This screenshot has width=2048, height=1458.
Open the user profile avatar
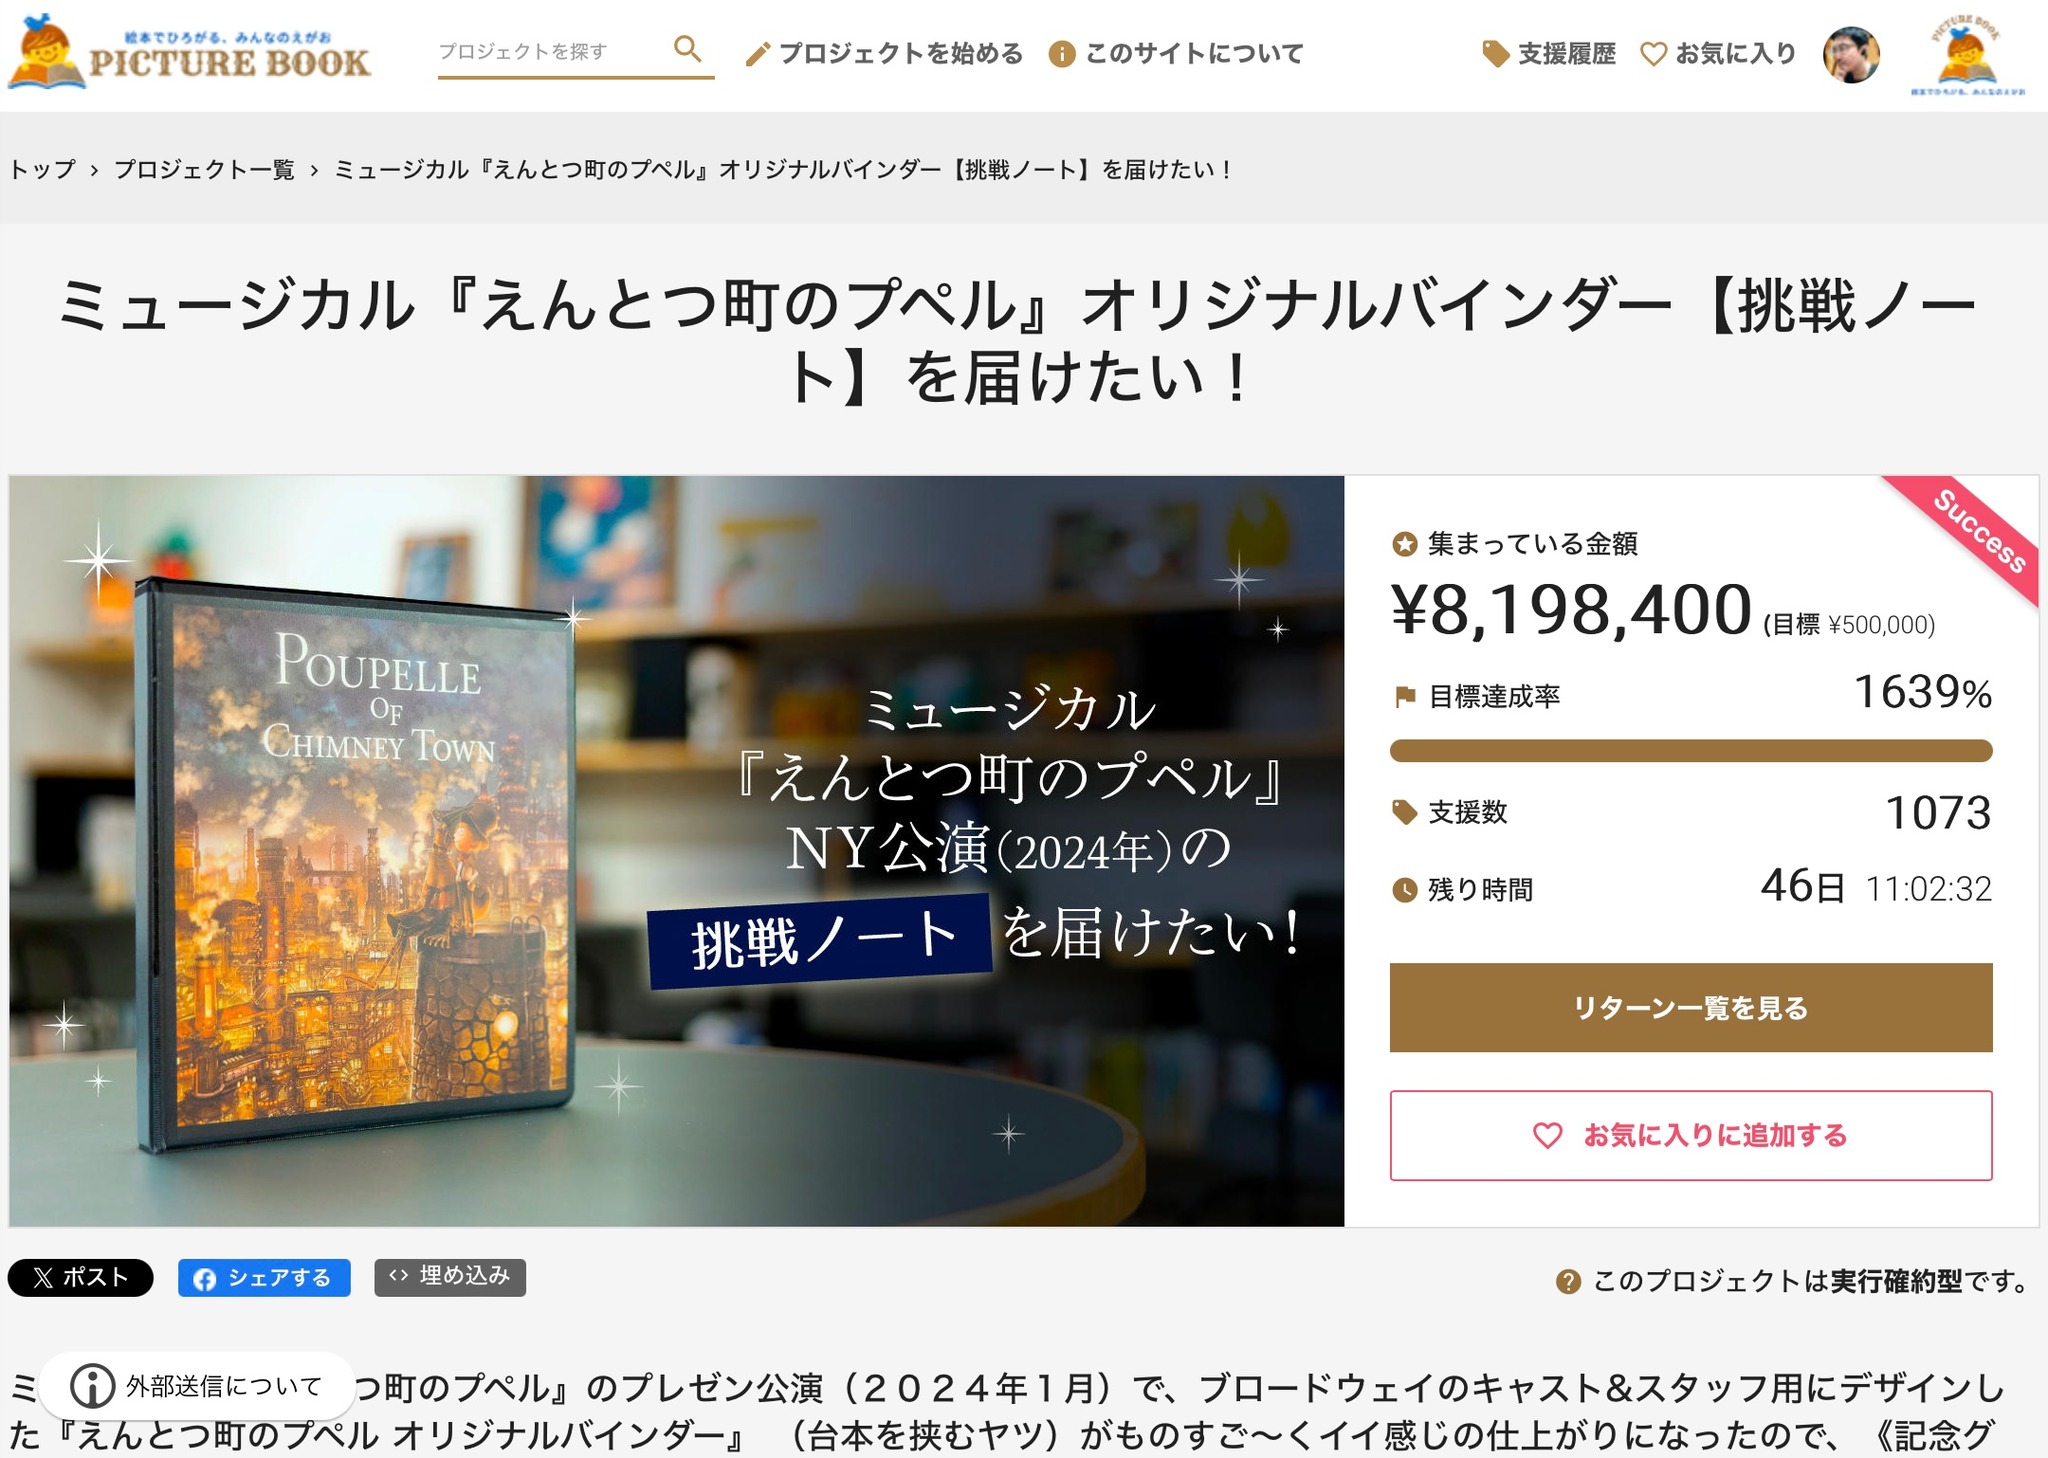pyautogui.click(x=1851, y=54)
